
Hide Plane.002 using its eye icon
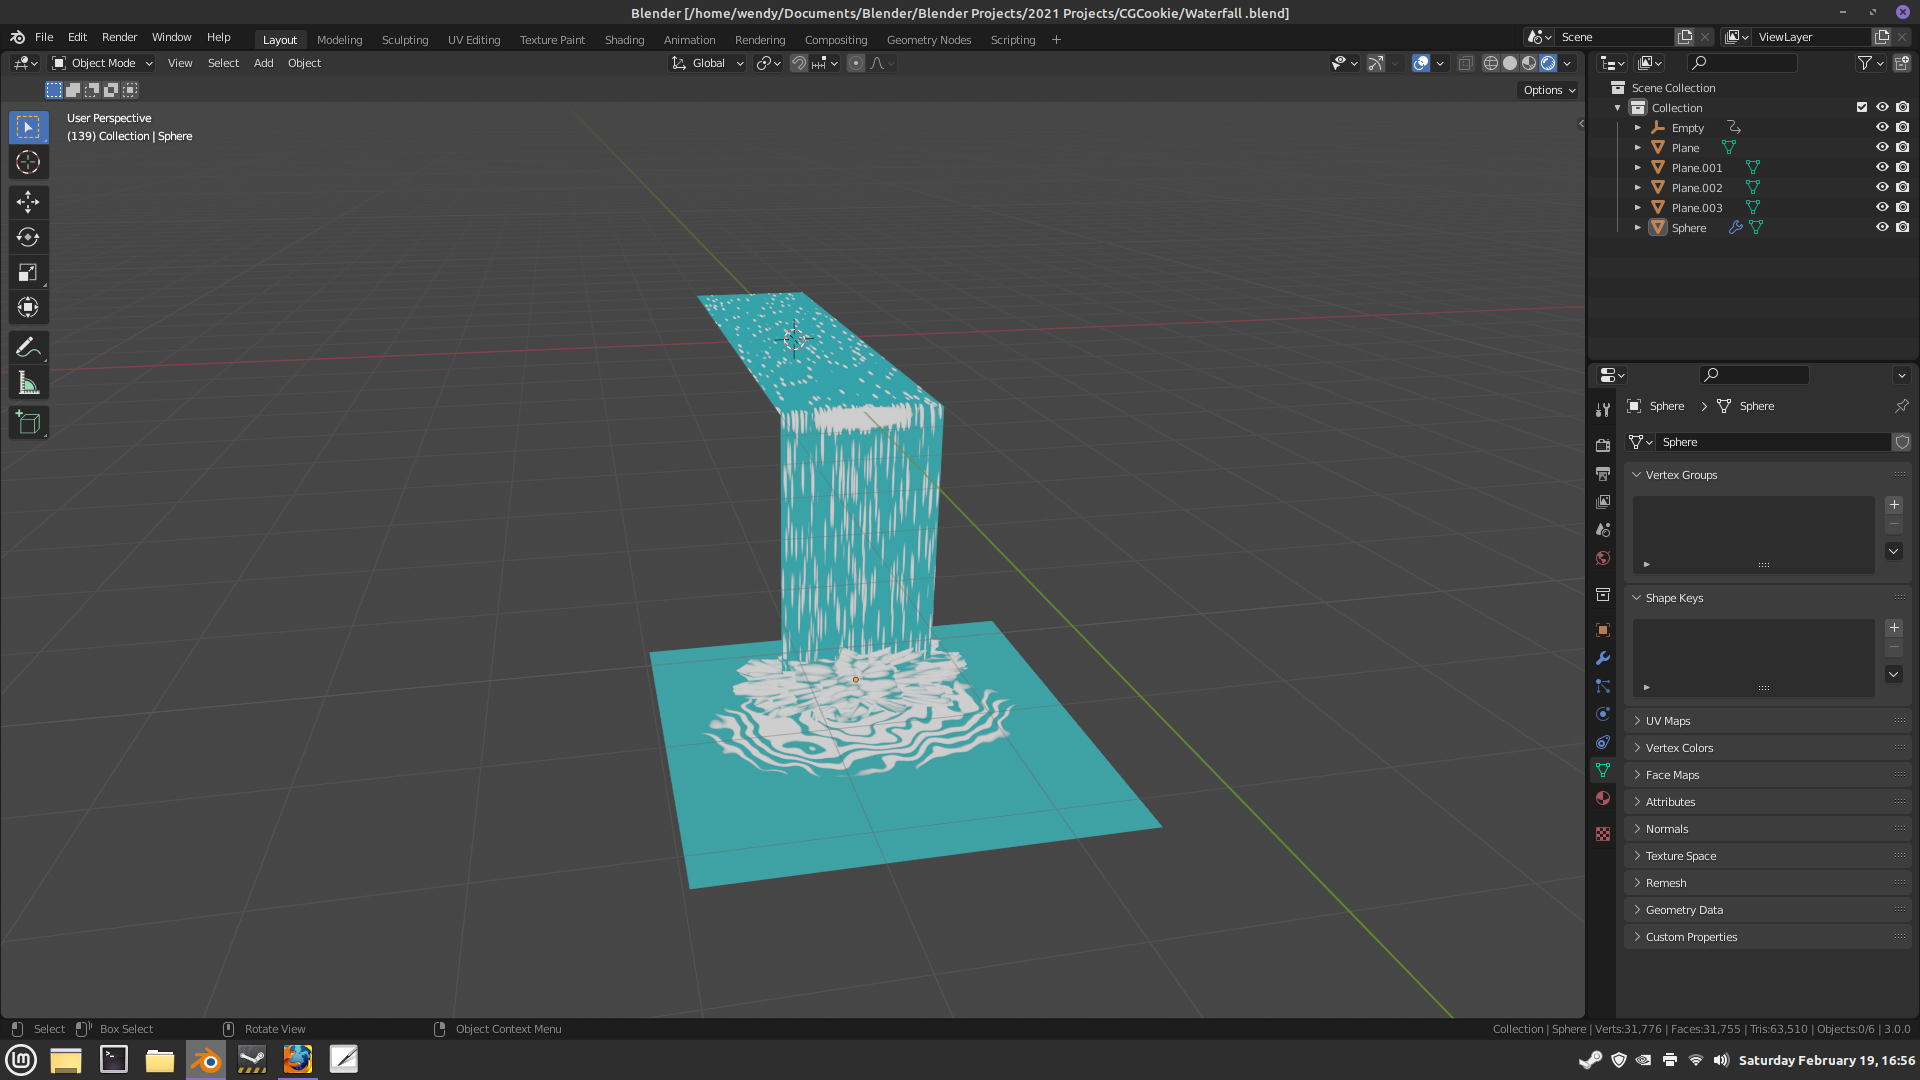[1881, 188]
